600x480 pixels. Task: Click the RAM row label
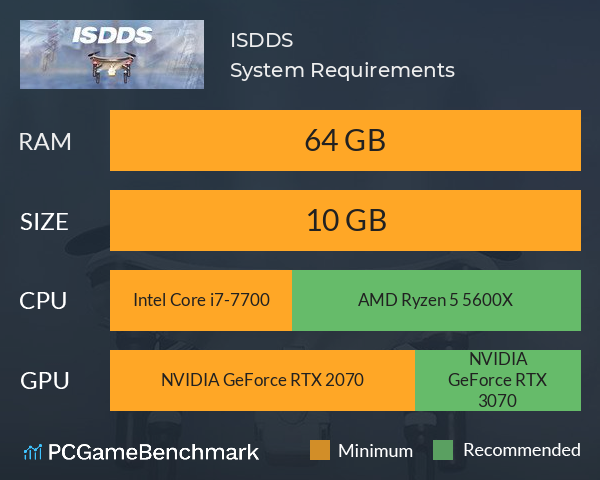[45, 142]
